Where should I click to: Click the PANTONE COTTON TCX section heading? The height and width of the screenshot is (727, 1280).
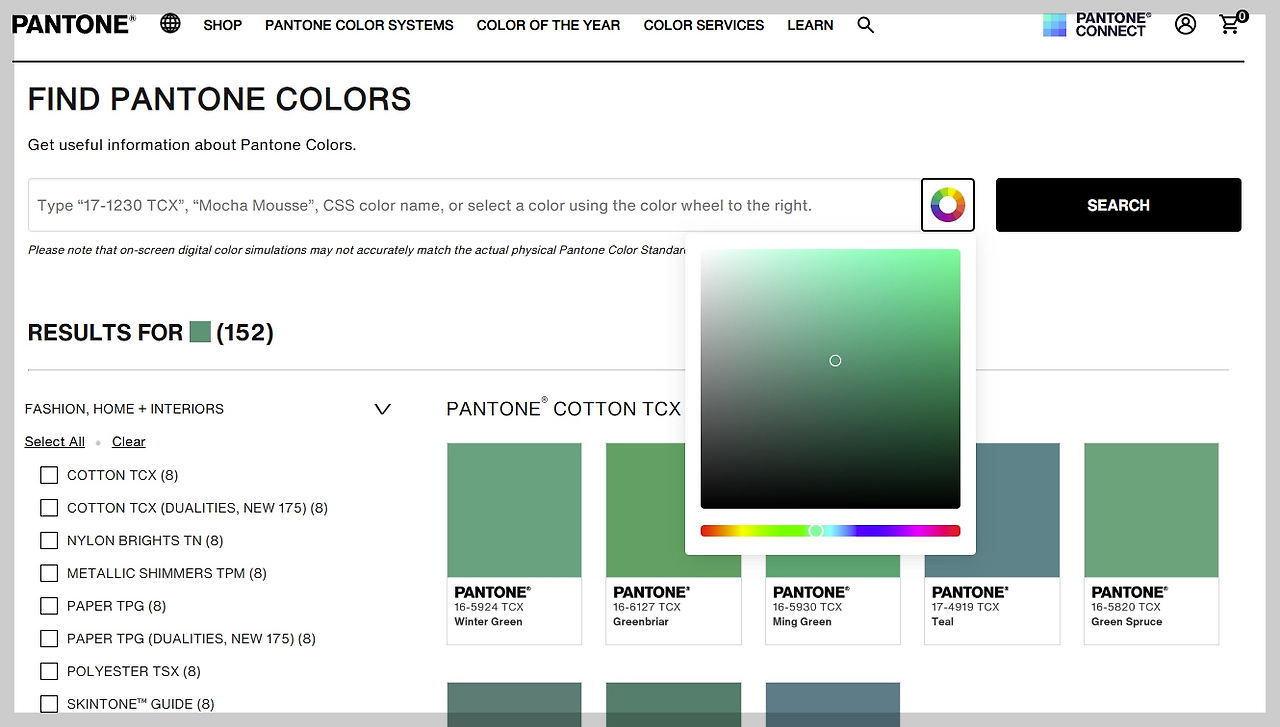click(x=563, y=409)
